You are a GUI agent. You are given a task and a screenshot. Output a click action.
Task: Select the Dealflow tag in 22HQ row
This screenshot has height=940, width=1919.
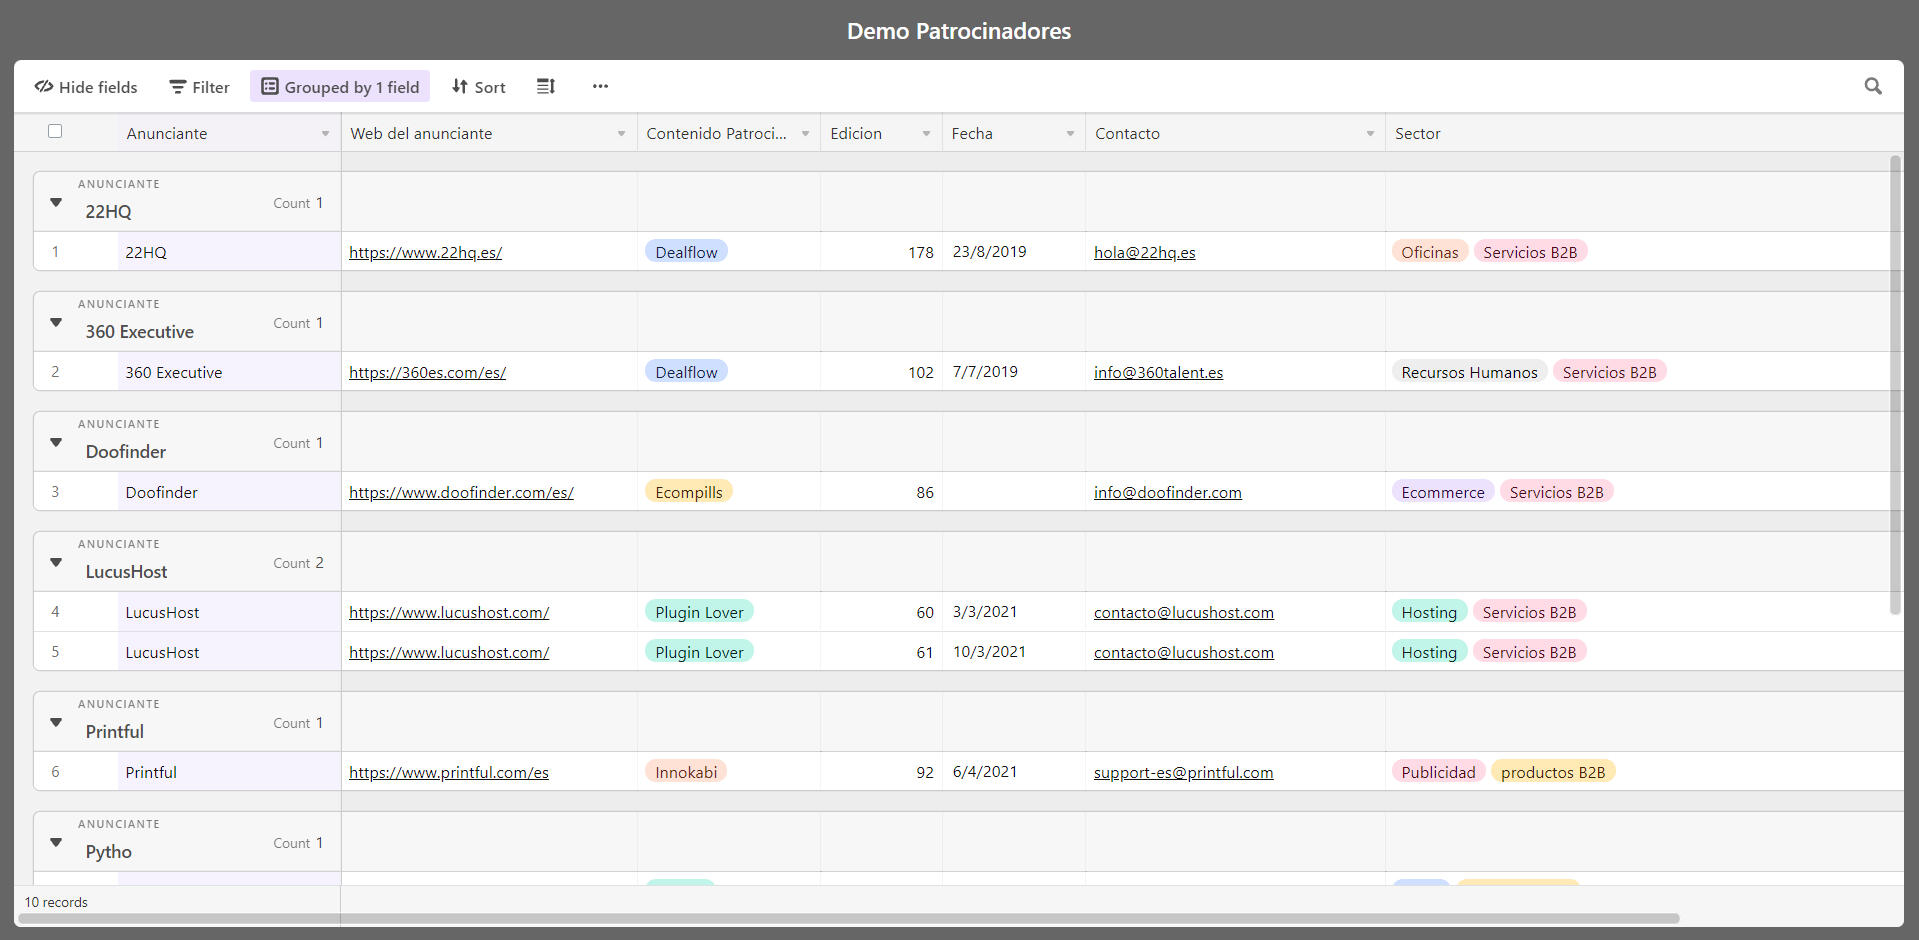[x=686, y=252]
